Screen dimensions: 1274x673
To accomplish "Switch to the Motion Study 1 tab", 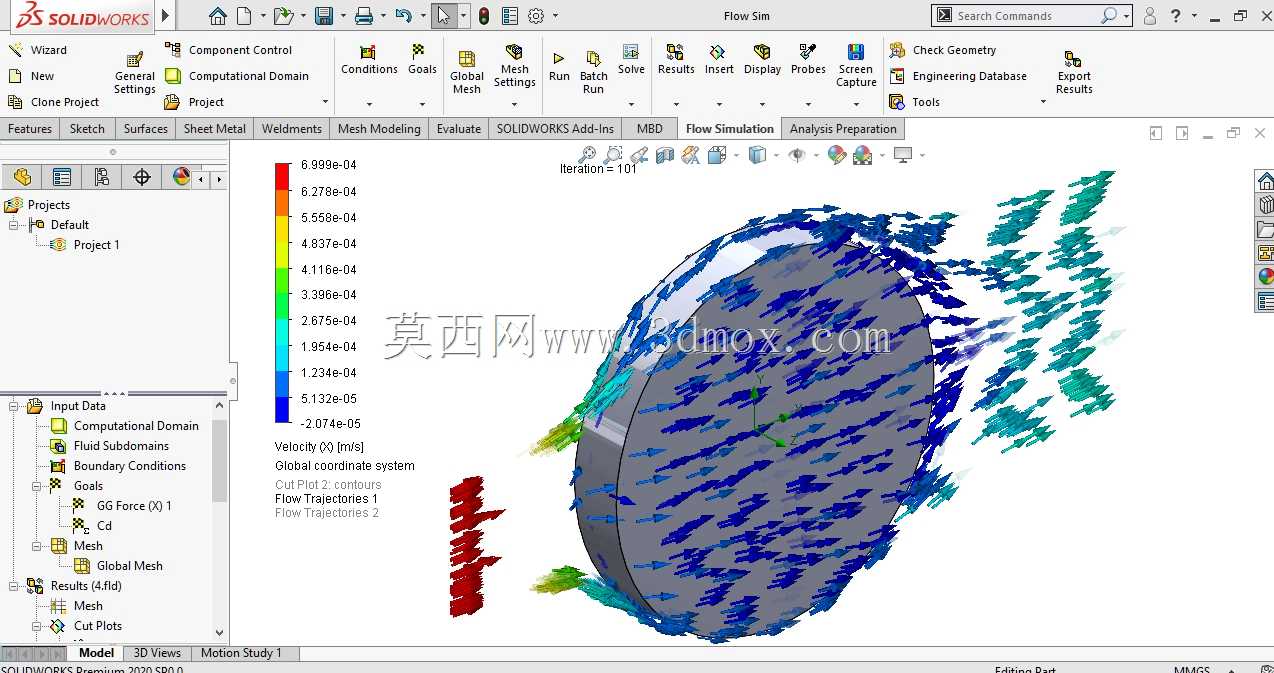I will pyautogui.click(x=241, y=653).
